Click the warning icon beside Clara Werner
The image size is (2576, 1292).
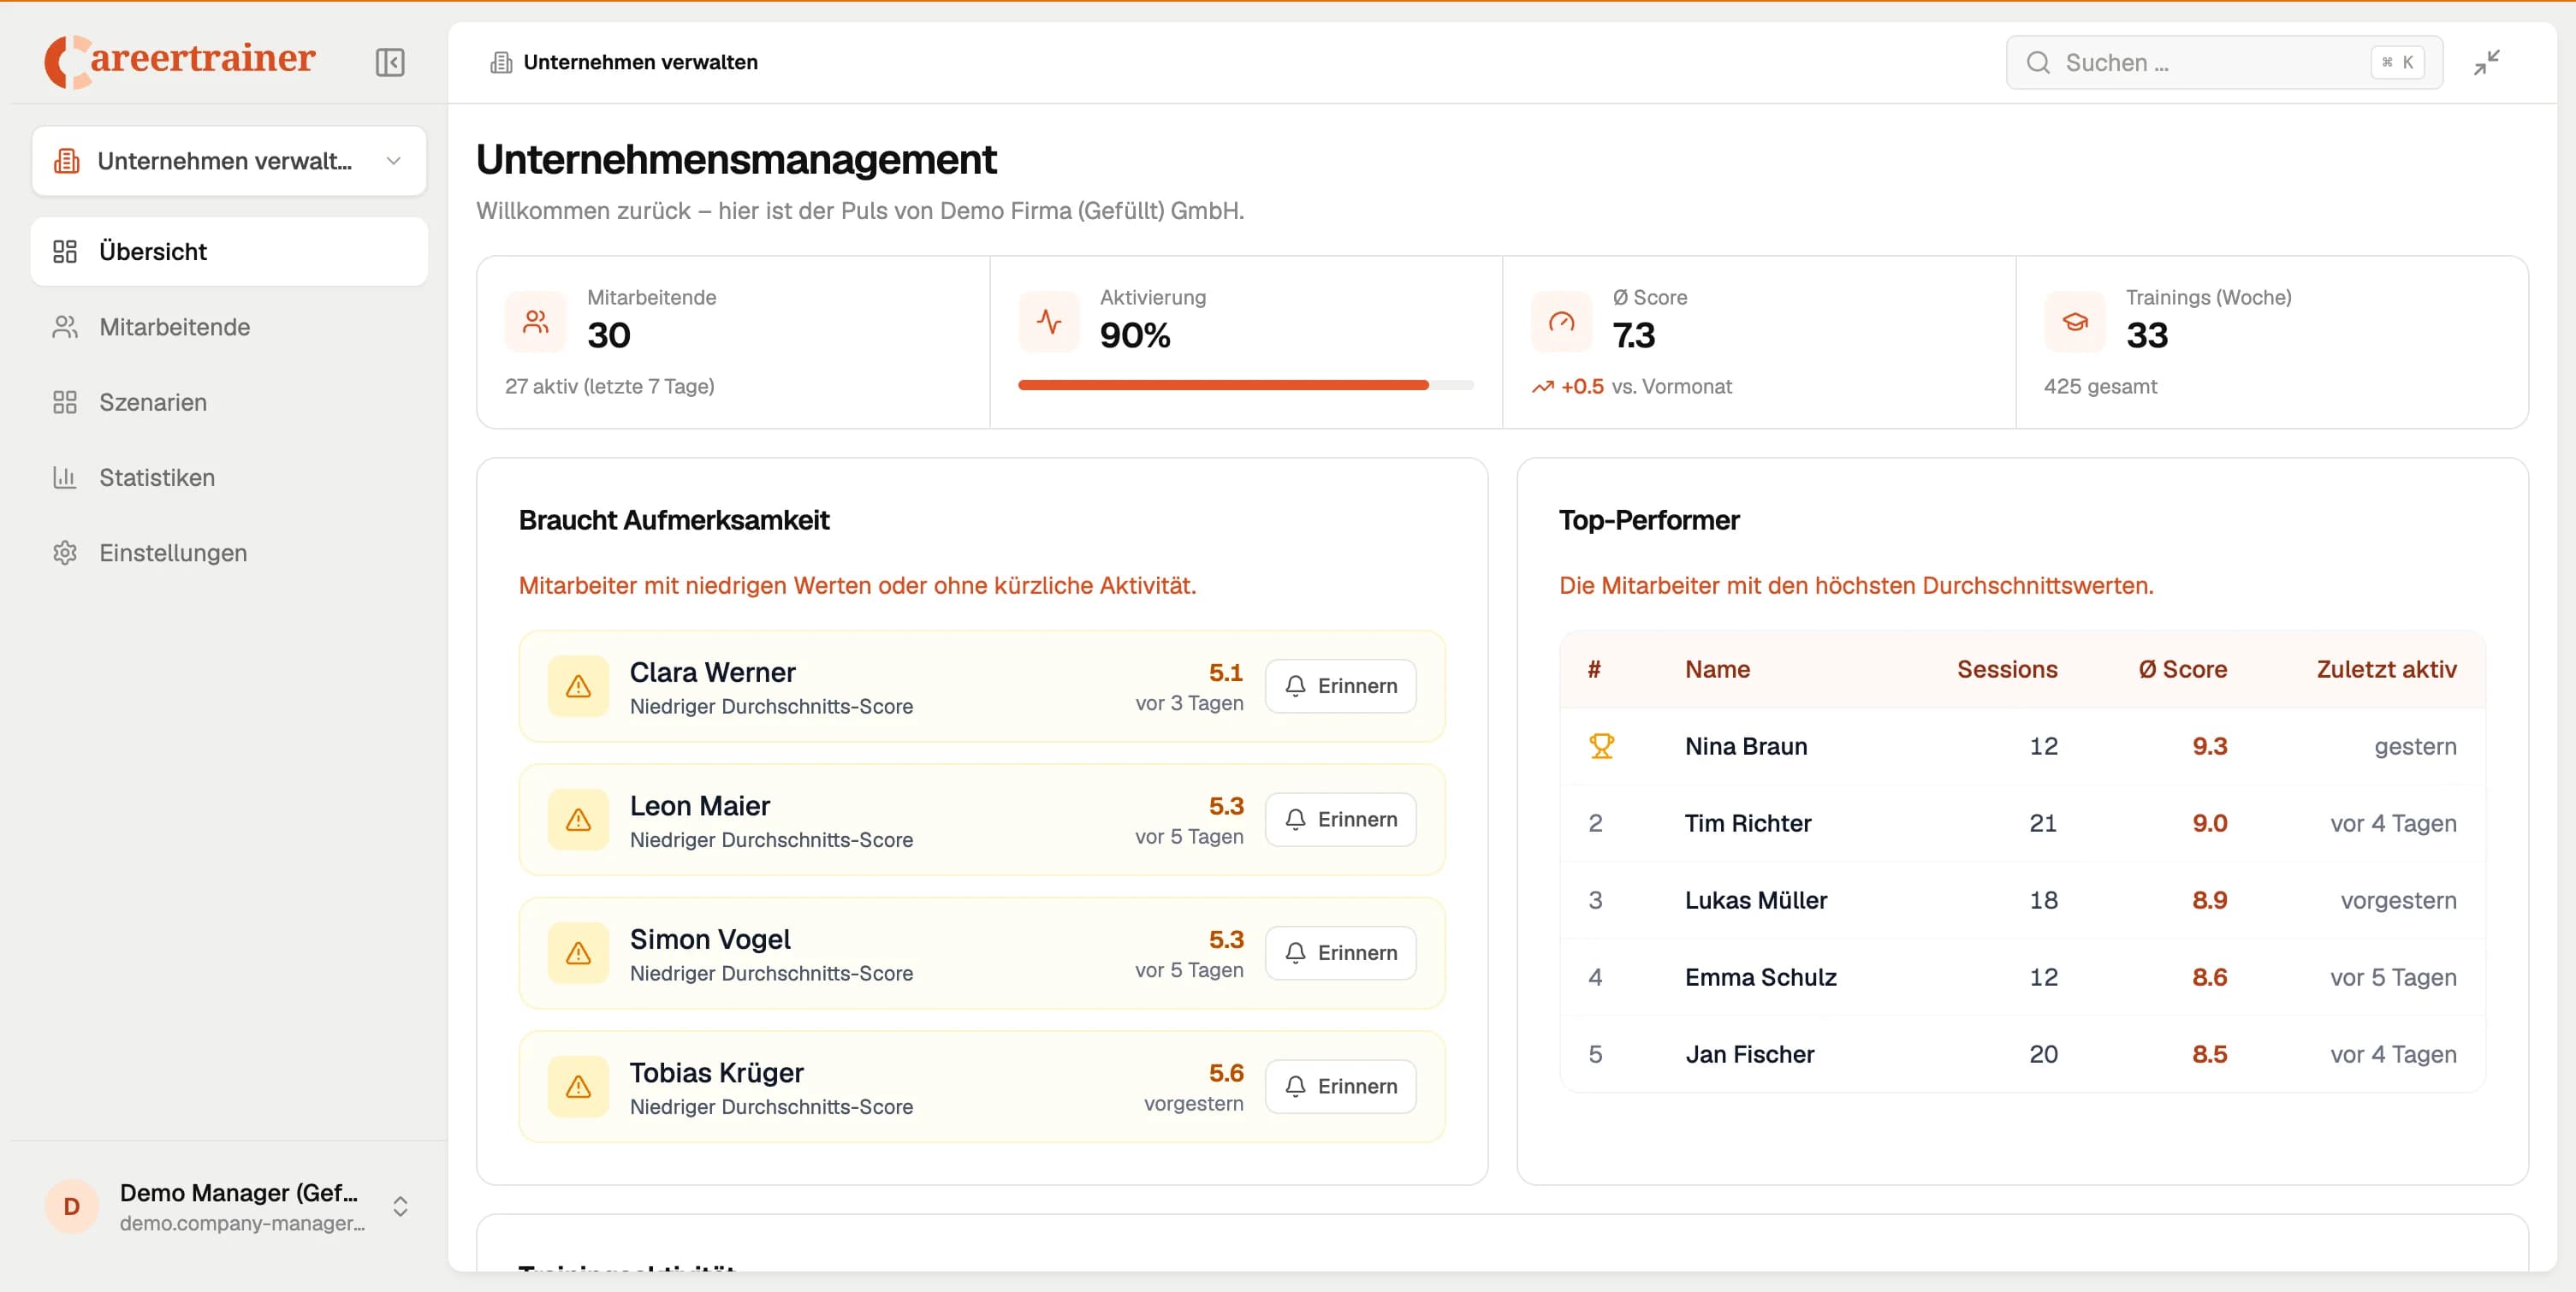click(x=578, y=686)
